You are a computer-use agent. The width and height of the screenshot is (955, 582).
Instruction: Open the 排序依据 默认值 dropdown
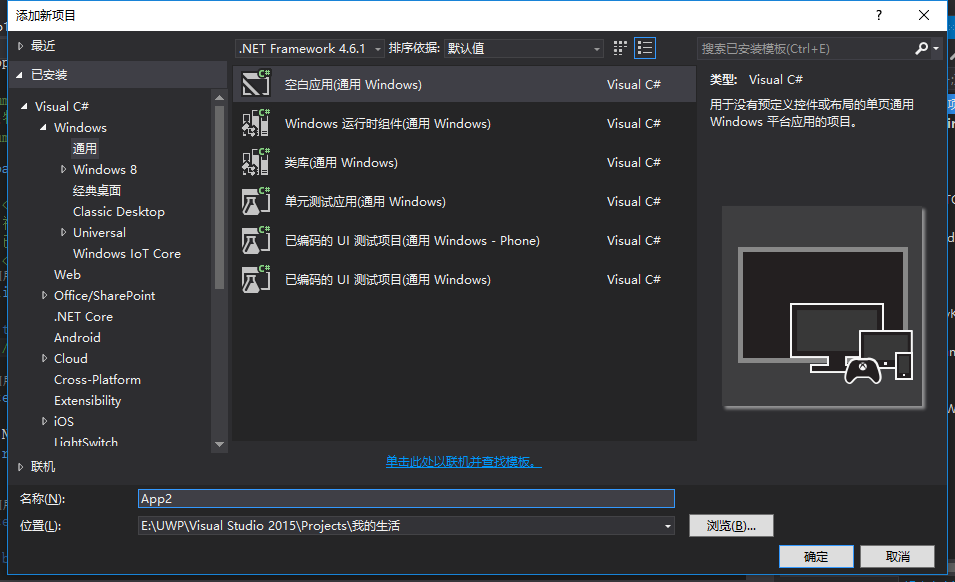(524, 48)
